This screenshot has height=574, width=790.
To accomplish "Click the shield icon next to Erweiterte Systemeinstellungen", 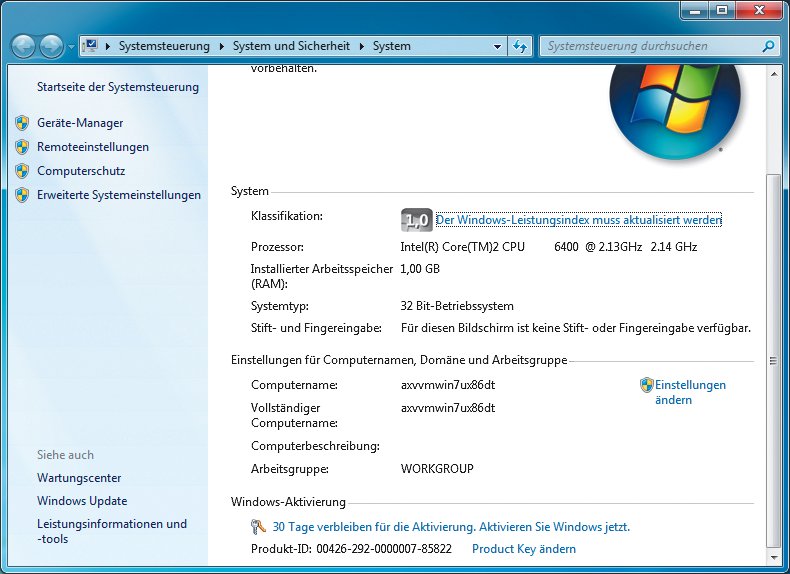I will (22, 195).
